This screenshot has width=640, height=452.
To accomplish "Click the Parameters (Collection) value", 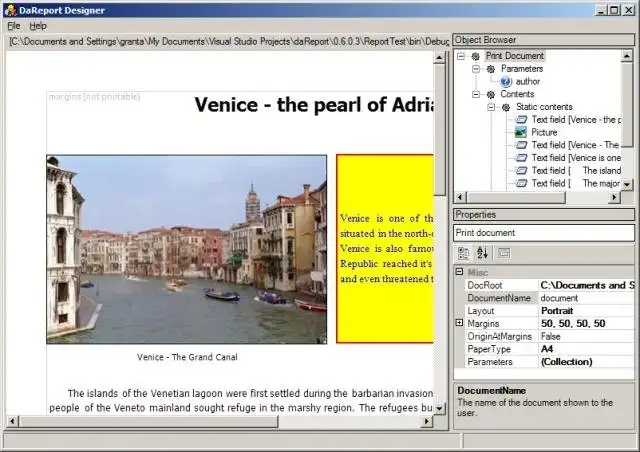I will pyautogui.click(x=587, y=362).
